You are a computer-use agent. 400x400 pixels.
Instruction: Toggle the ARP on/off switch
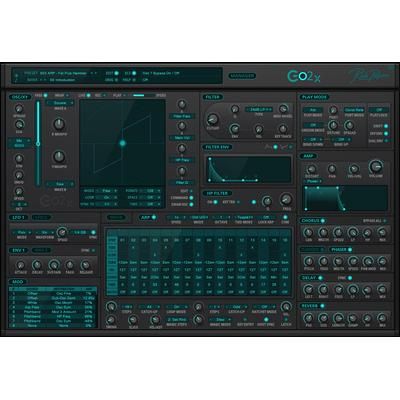click(154, 217)
